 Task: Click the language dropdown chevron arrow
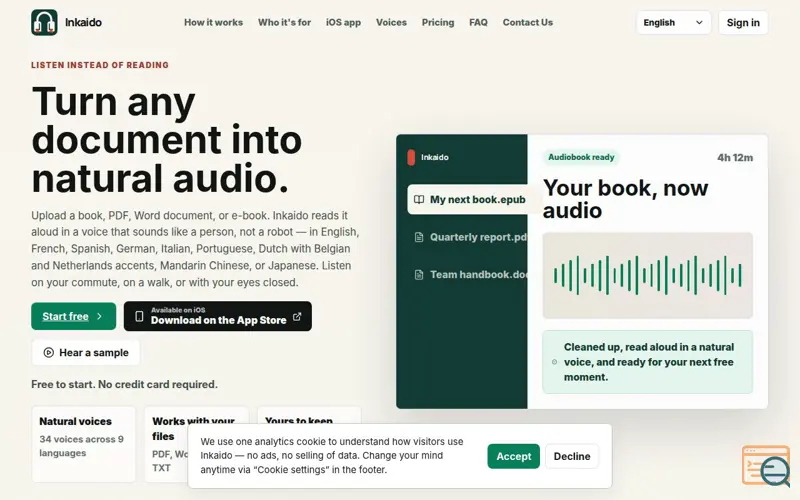click(699, 22)
